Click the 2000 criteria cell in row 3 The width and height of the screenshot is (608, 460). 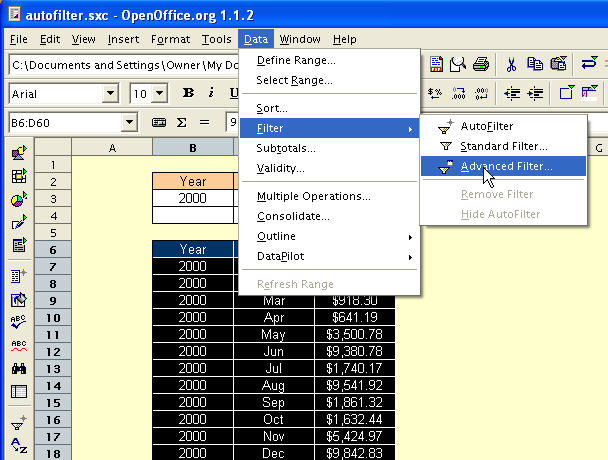[x=193, y=198]
